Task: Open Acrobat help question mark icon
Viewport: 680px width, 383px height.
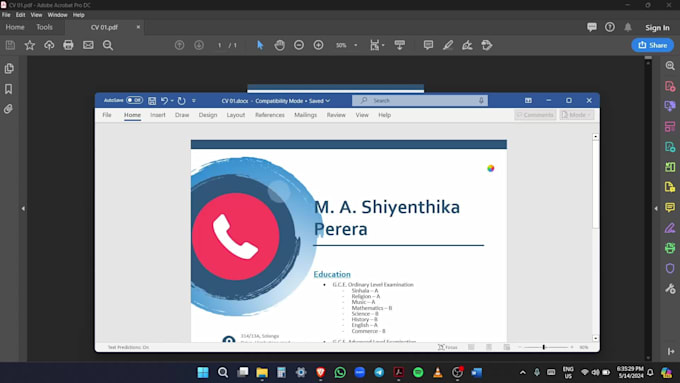Action: coord(610,27)
